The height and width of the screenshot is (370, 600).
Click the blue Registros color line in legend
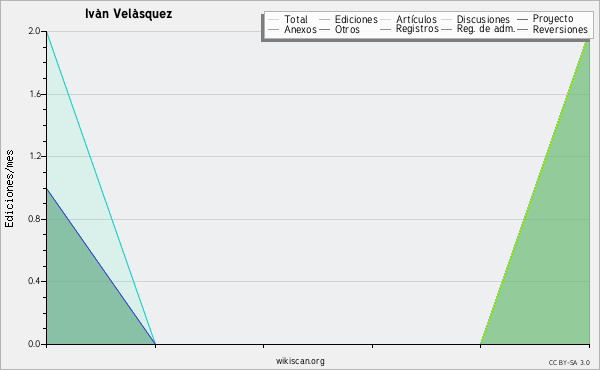[385, 30]
